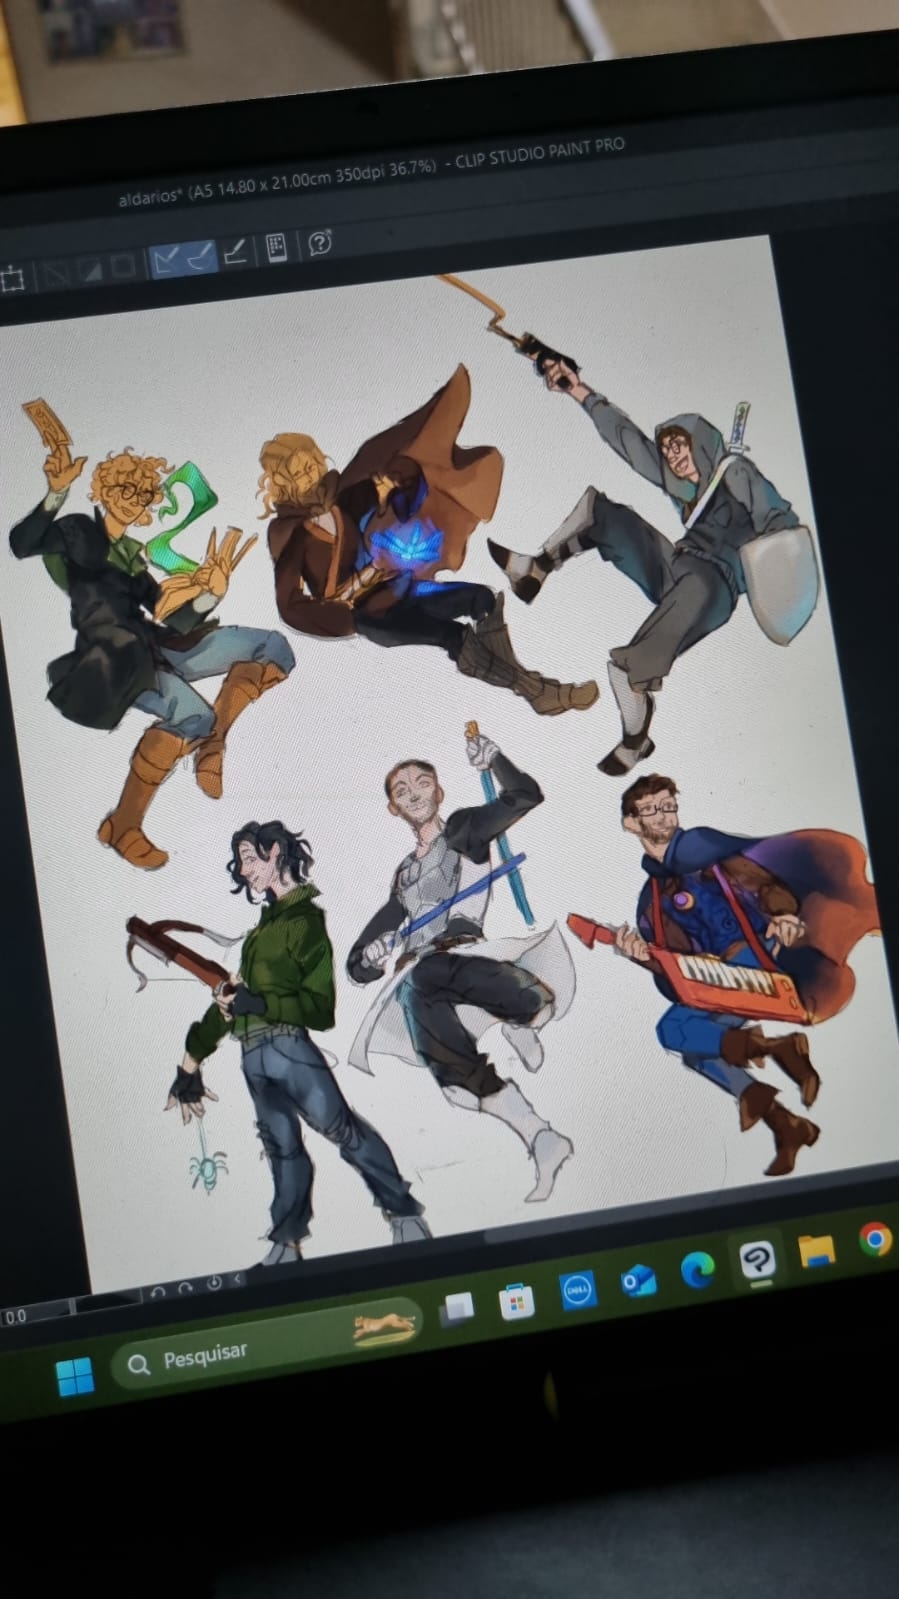Reset the canvas rotation

click(x=214, y=1283)
